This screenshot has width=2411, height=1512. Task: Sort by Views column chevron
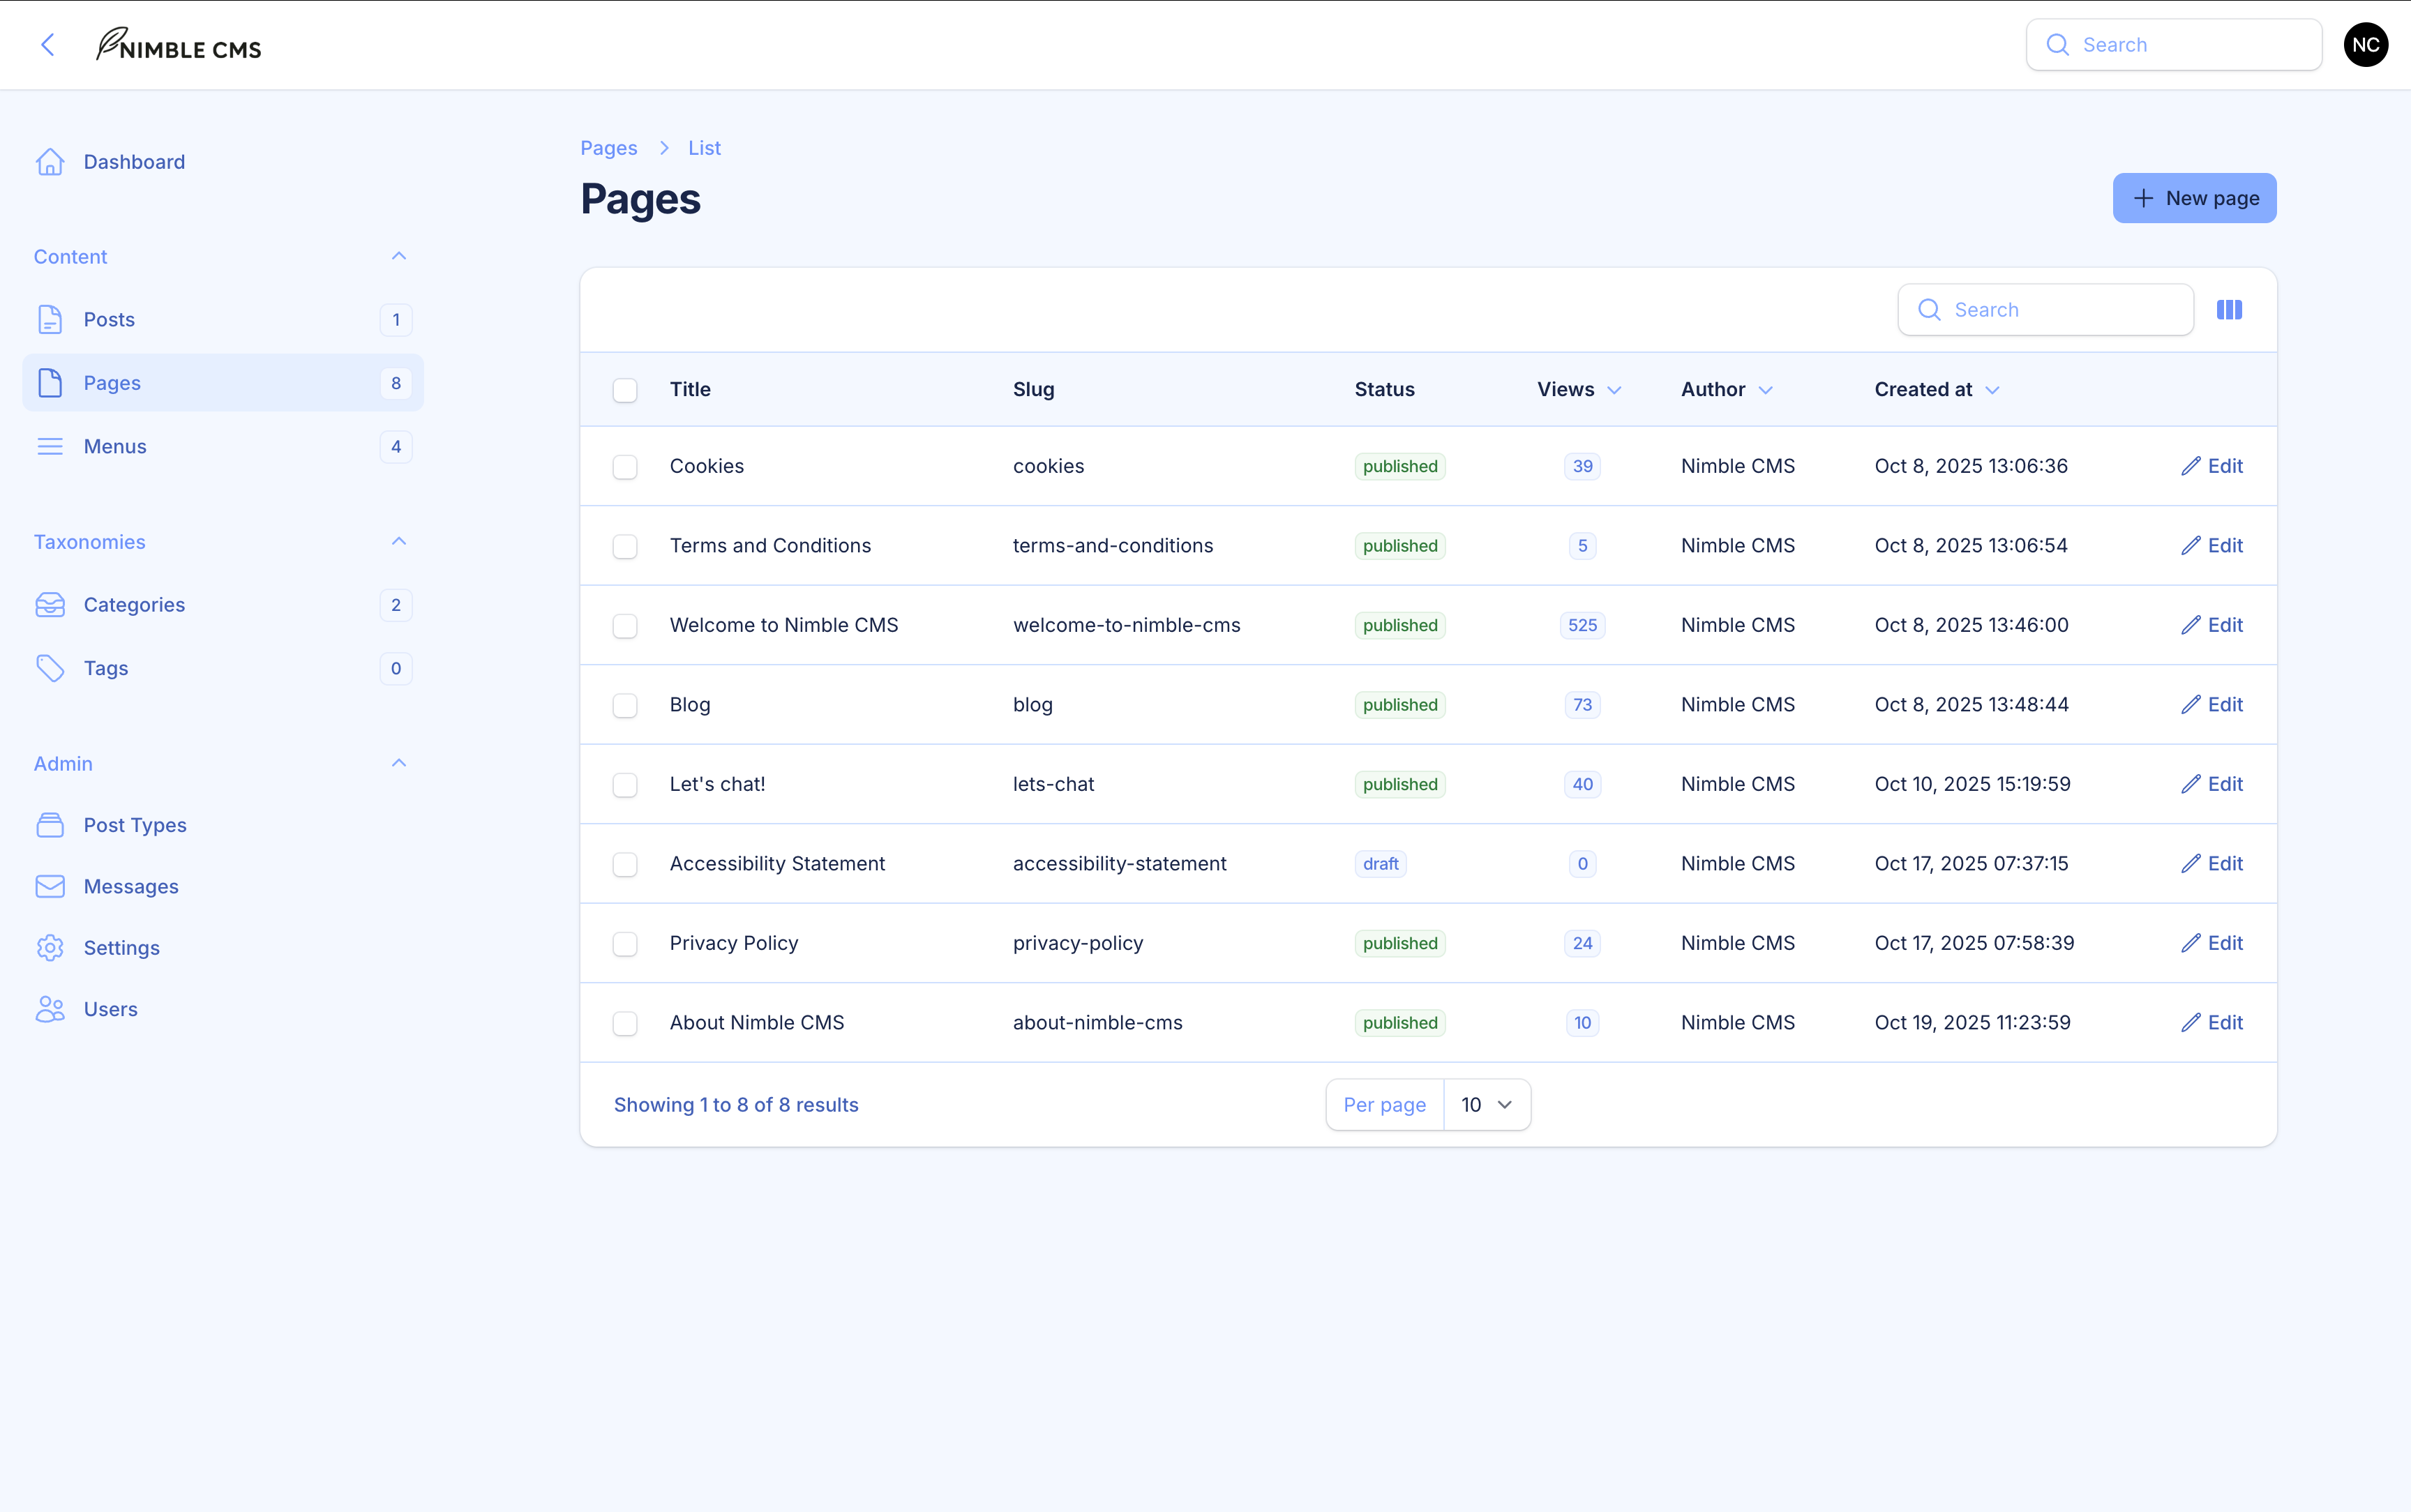(1614, 390)
